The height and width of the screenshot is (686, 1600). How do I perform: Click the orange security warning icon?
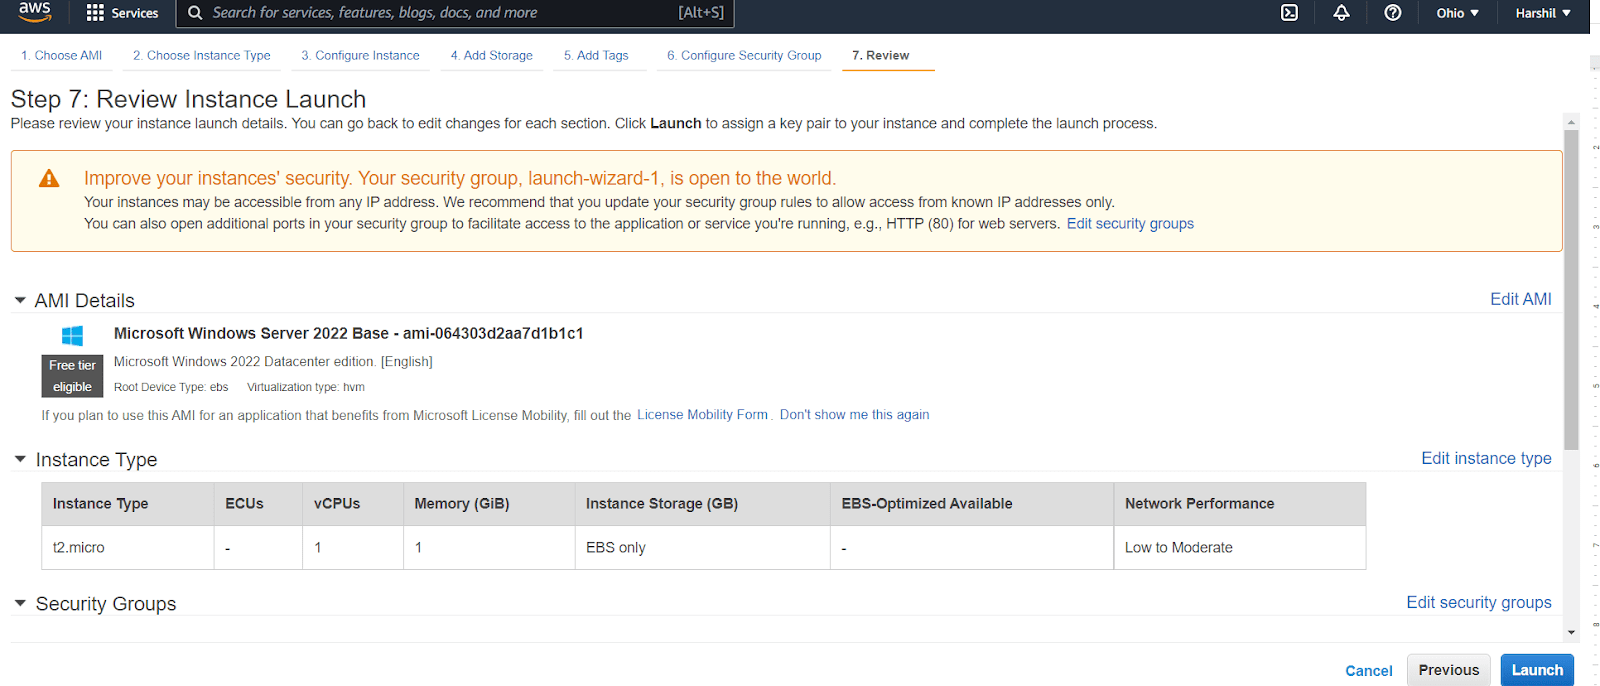49,179
